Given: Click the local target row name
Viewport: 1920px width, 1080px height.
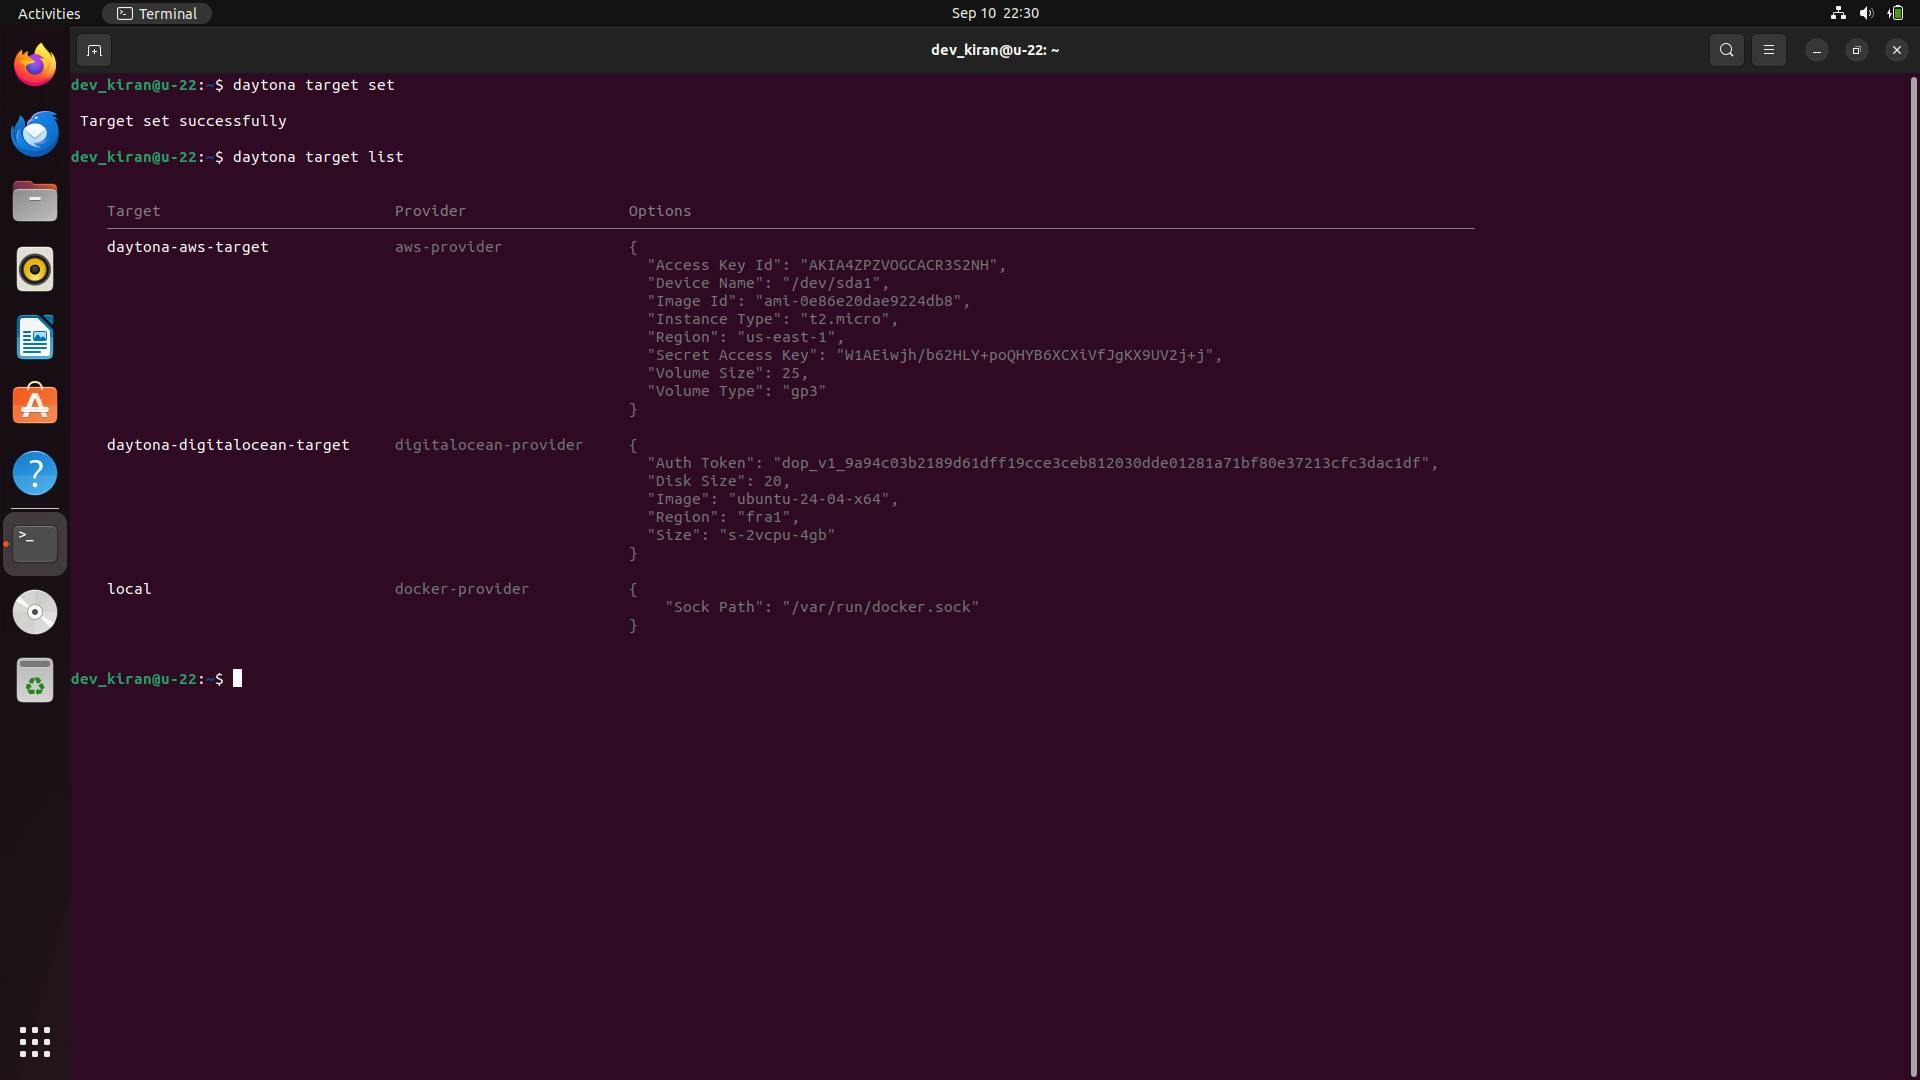Looking at the screenshot, I should tap(129, 589).
